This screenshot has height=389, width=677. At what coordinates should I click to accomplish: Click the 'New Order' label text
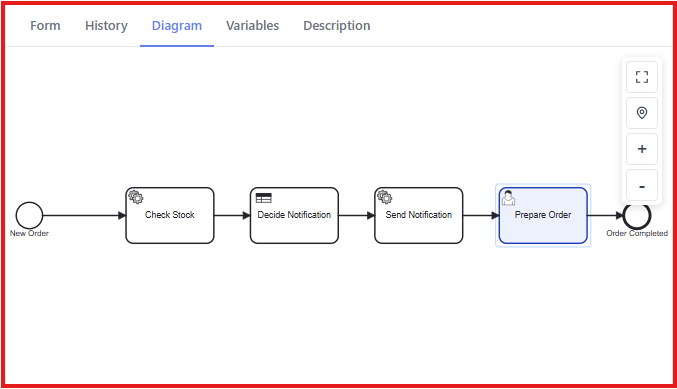coord(29,233)
